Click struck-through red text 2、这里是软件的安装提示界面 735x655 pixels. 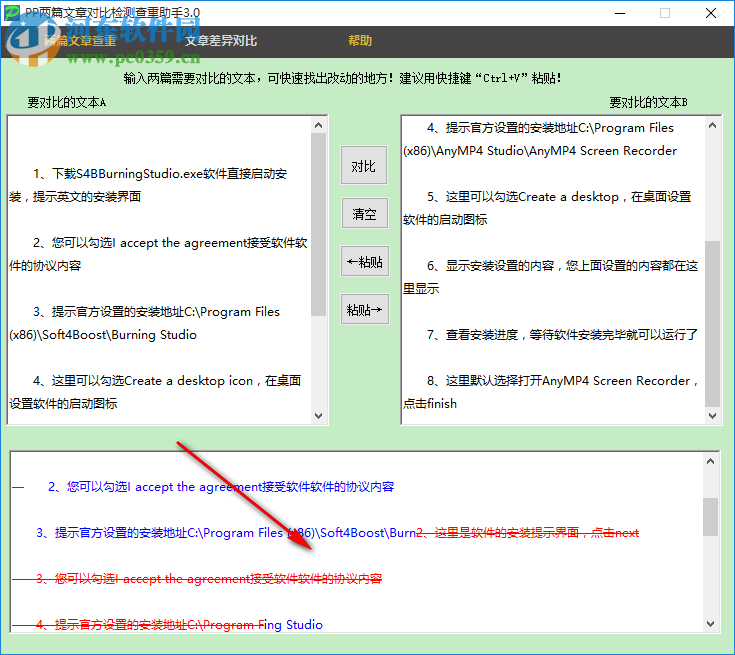528,533
